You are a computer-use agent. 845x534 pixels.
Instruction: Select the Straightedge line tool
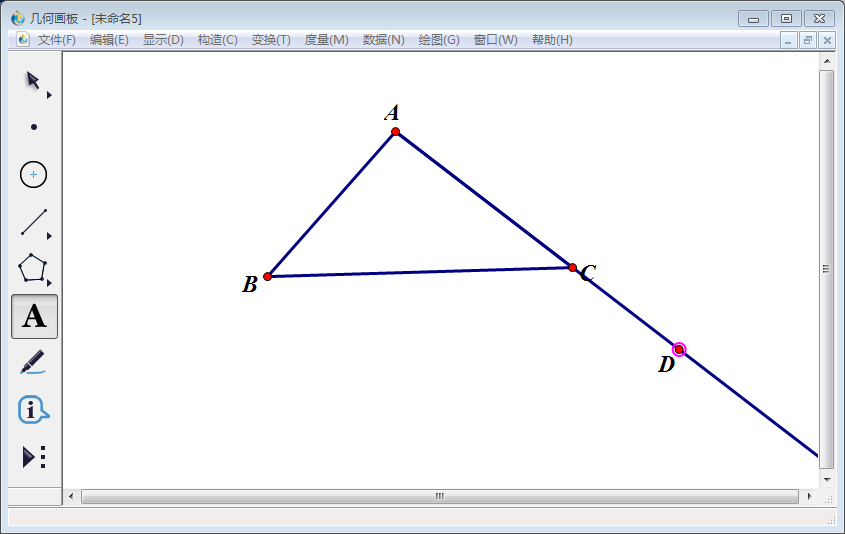point(33,222)
